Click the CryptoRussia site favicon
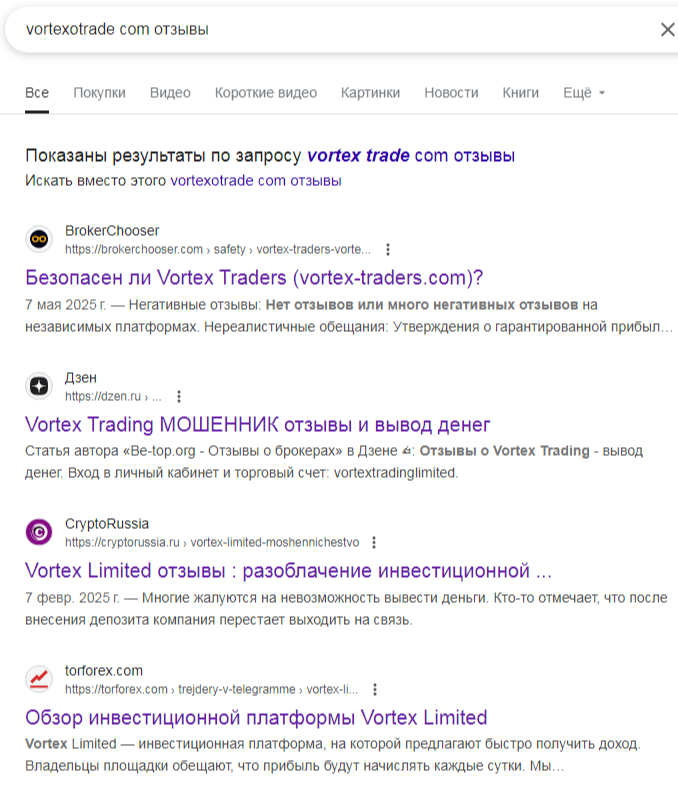This screenshot has width=678, height=803. click(39, 532)
